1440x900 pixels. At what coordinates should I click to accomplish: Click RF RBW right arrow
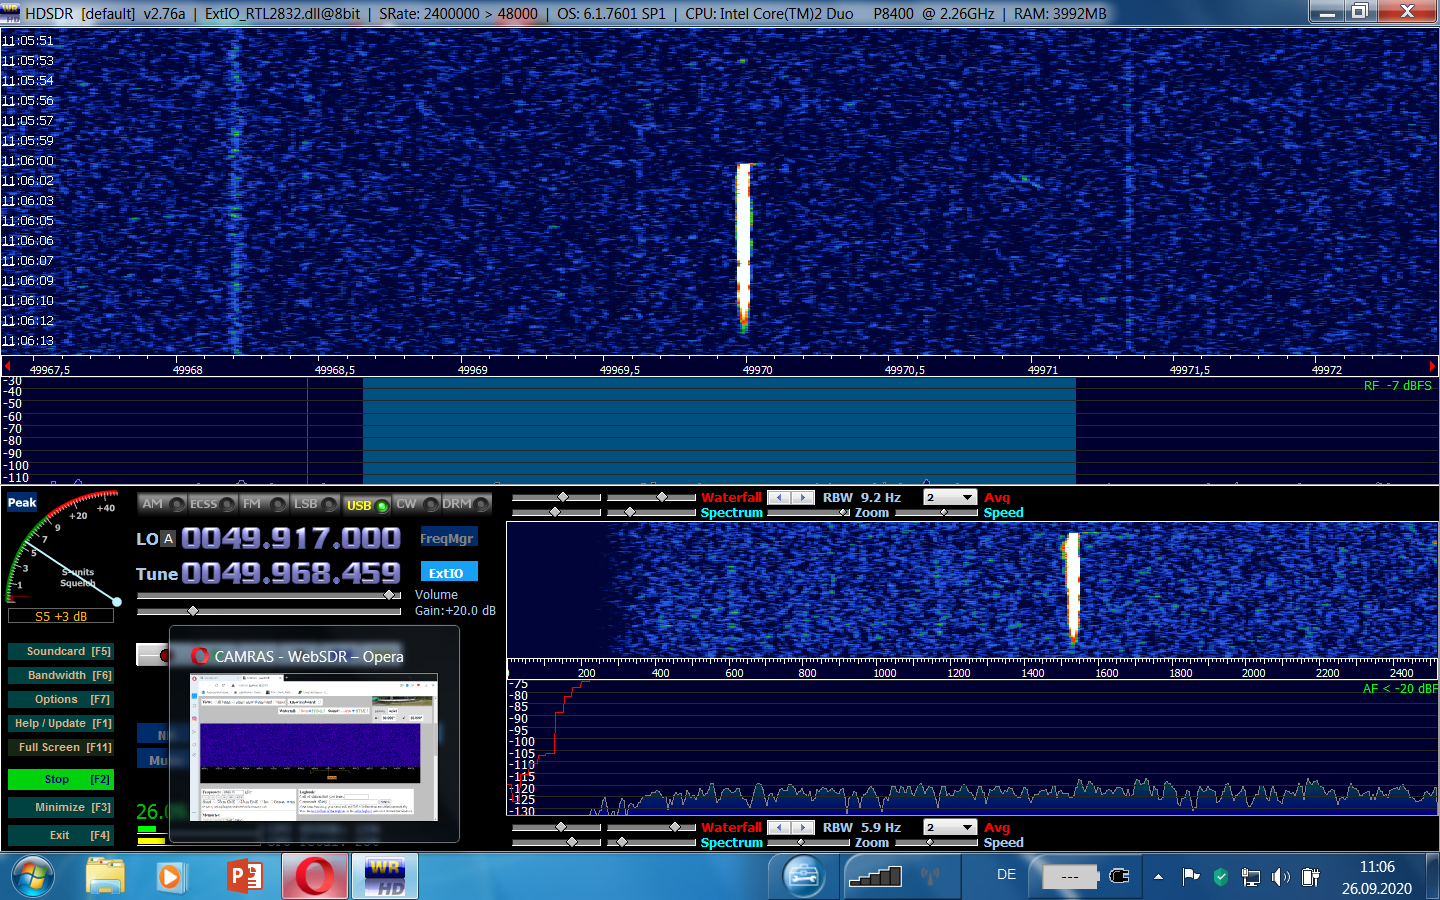tap(803, 497)
